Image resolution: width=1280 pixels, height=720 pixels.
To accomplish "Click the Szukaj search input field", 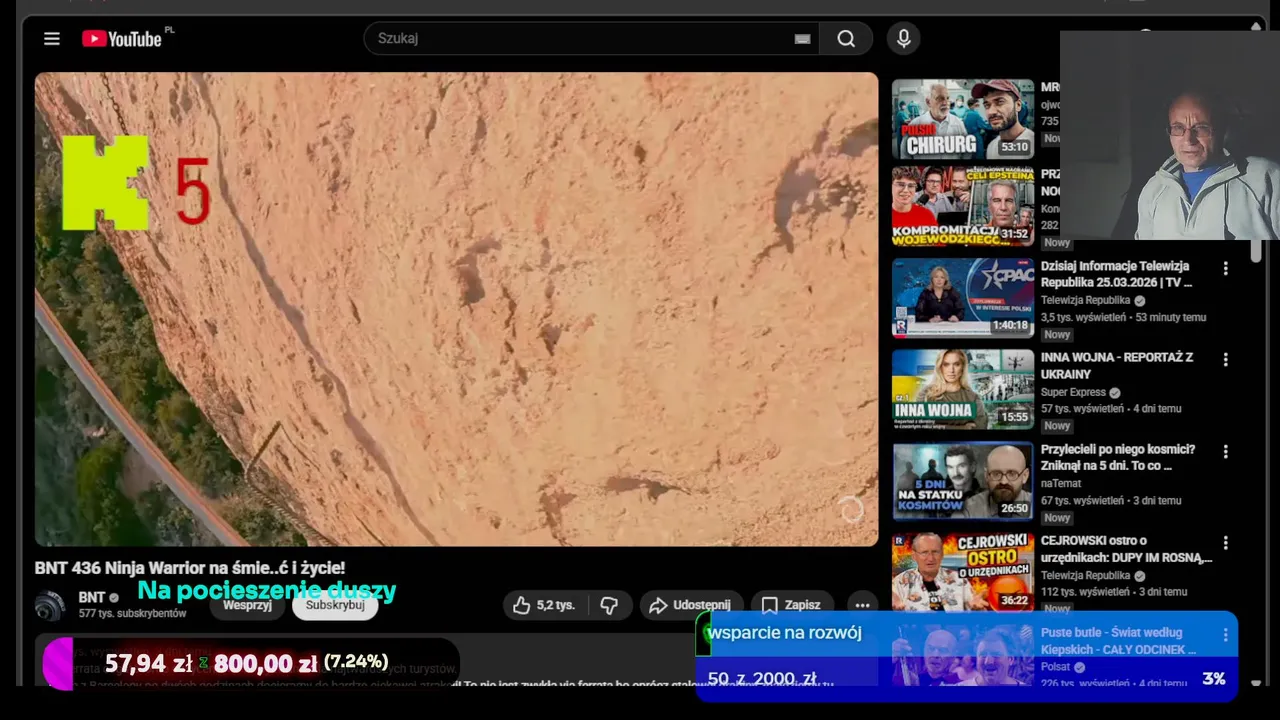I will (591, 38).
